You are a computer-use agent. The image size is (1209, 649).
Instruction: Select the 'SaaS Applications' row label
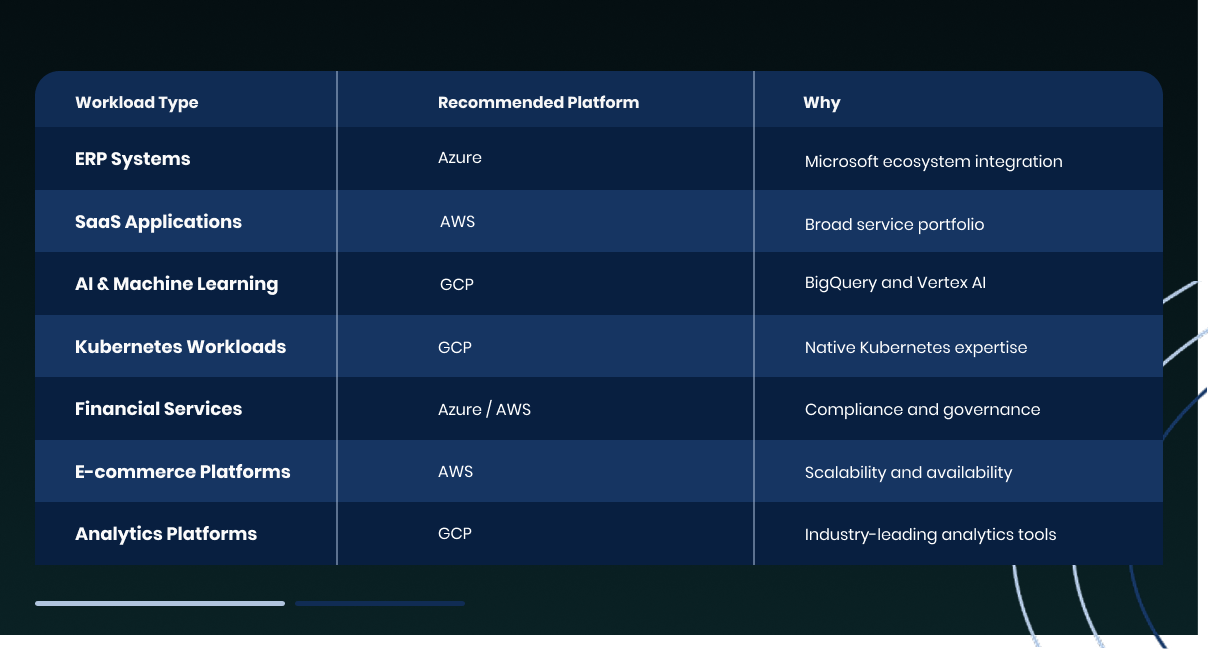158,222
